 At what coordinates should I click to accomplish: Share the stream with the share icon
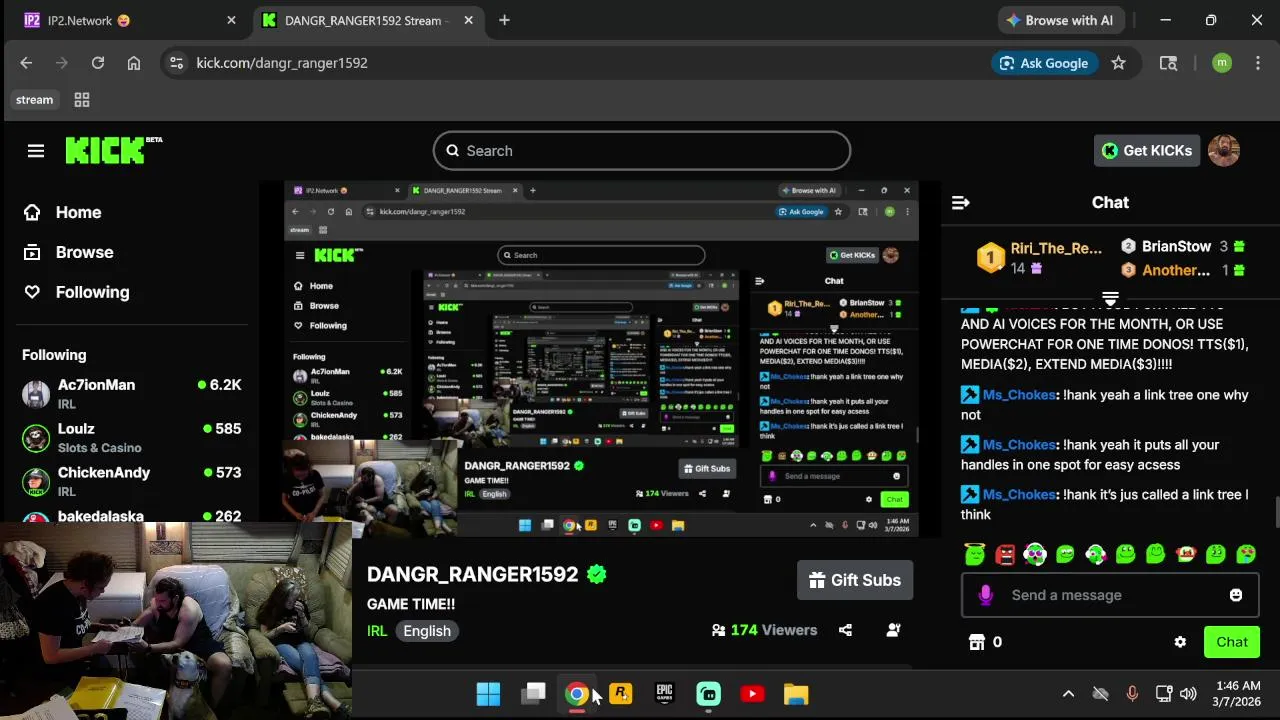coord(845,630)
